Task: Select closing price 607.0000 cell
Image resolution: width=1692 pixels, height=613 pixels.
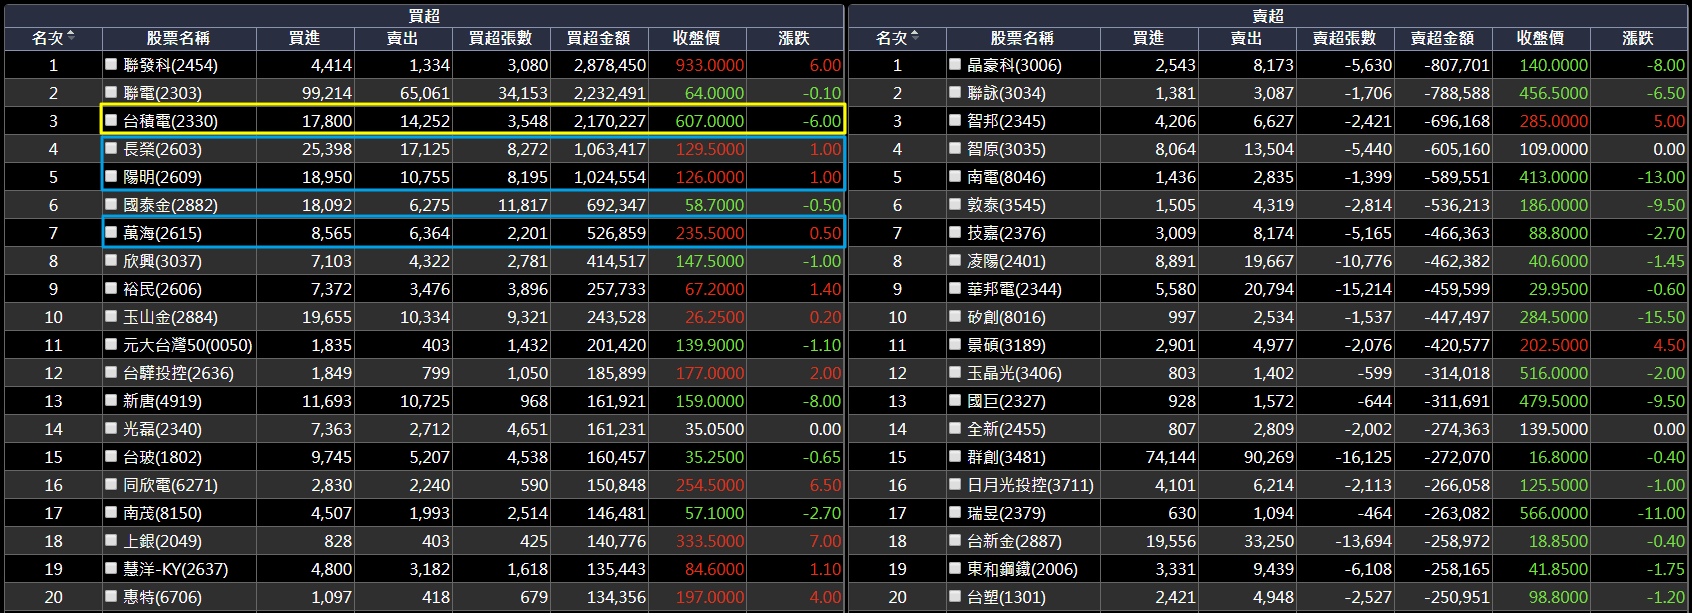Action: pyautogui.click(x=709, y=121)
